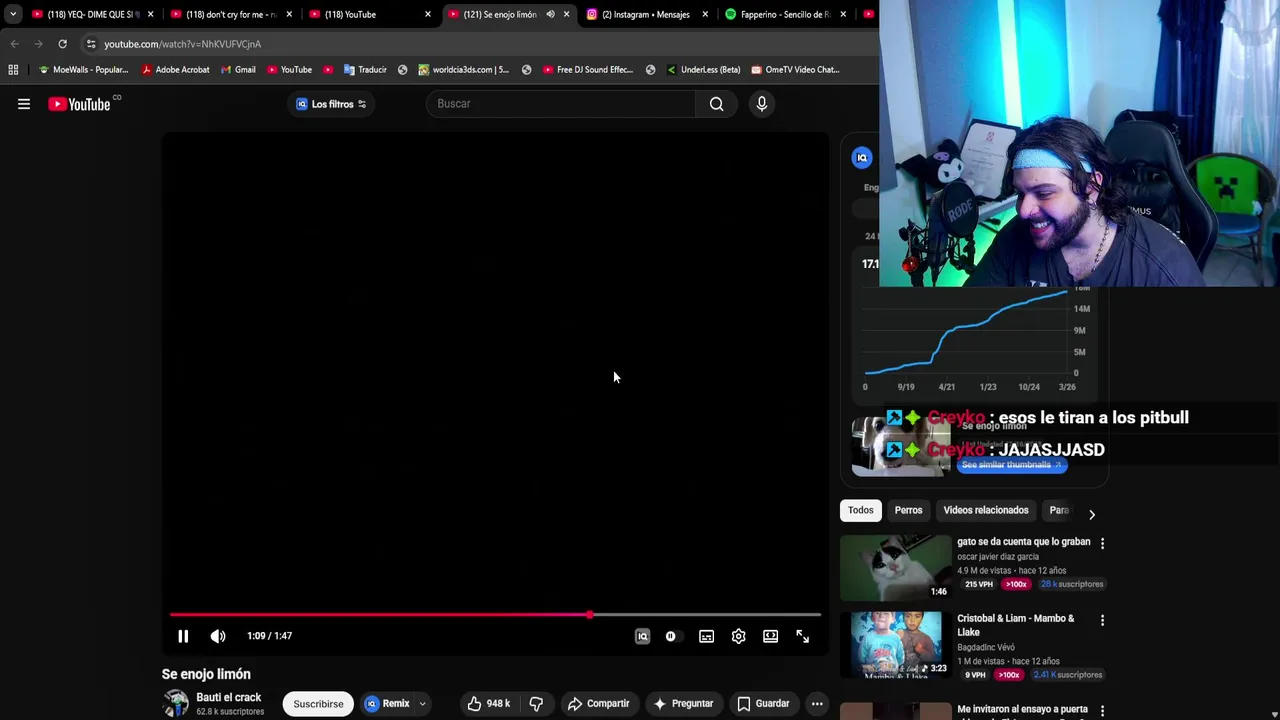This screenshot has width=1280, height=720.
Task: Subscribe using the Suscribirse button
Action: click(318, 704)
